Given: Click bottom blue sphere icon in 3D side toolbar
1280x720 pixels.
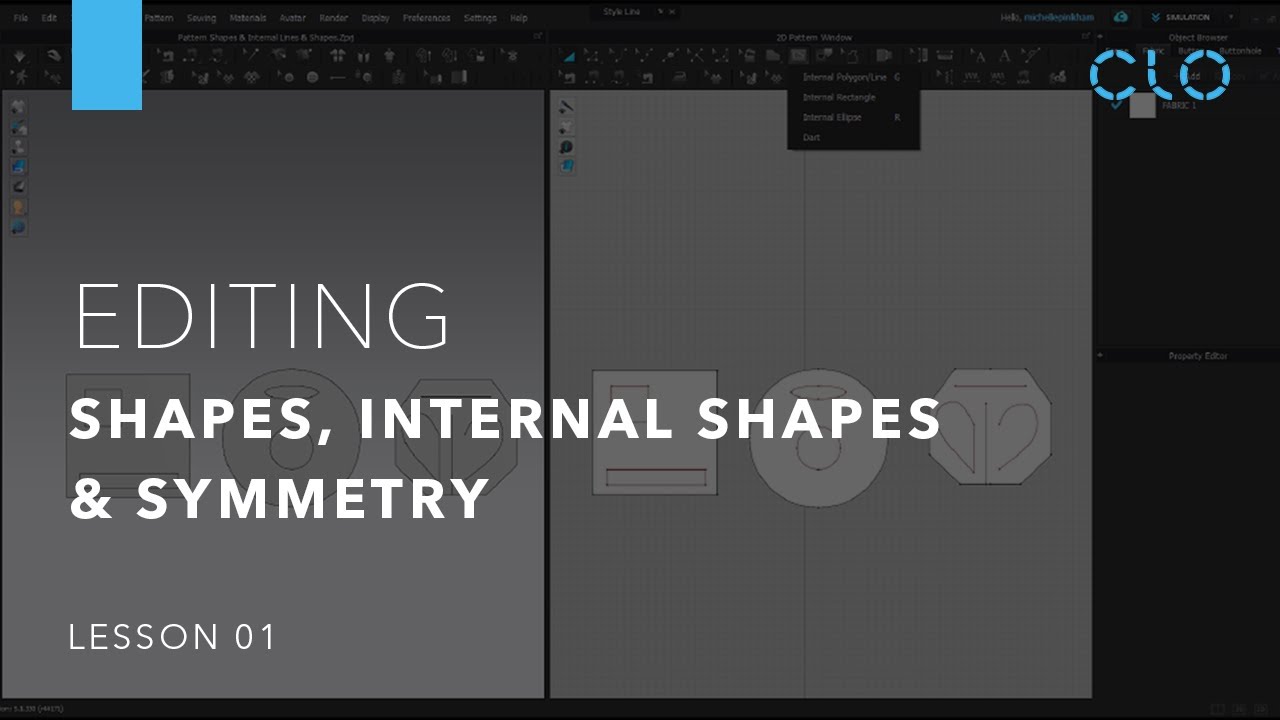Looking at the screenshot, I should pyautogui.click(x=18, y=227).
